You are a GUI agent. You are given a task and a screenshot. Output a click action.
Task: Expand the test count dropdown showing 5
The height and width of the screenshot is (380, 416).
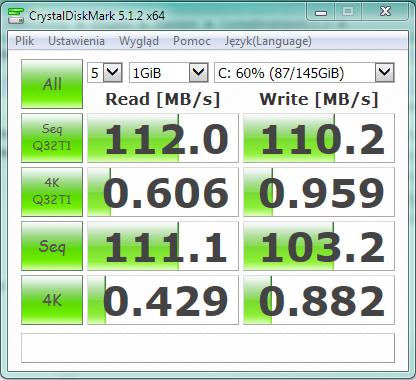[x=113, y=72]
